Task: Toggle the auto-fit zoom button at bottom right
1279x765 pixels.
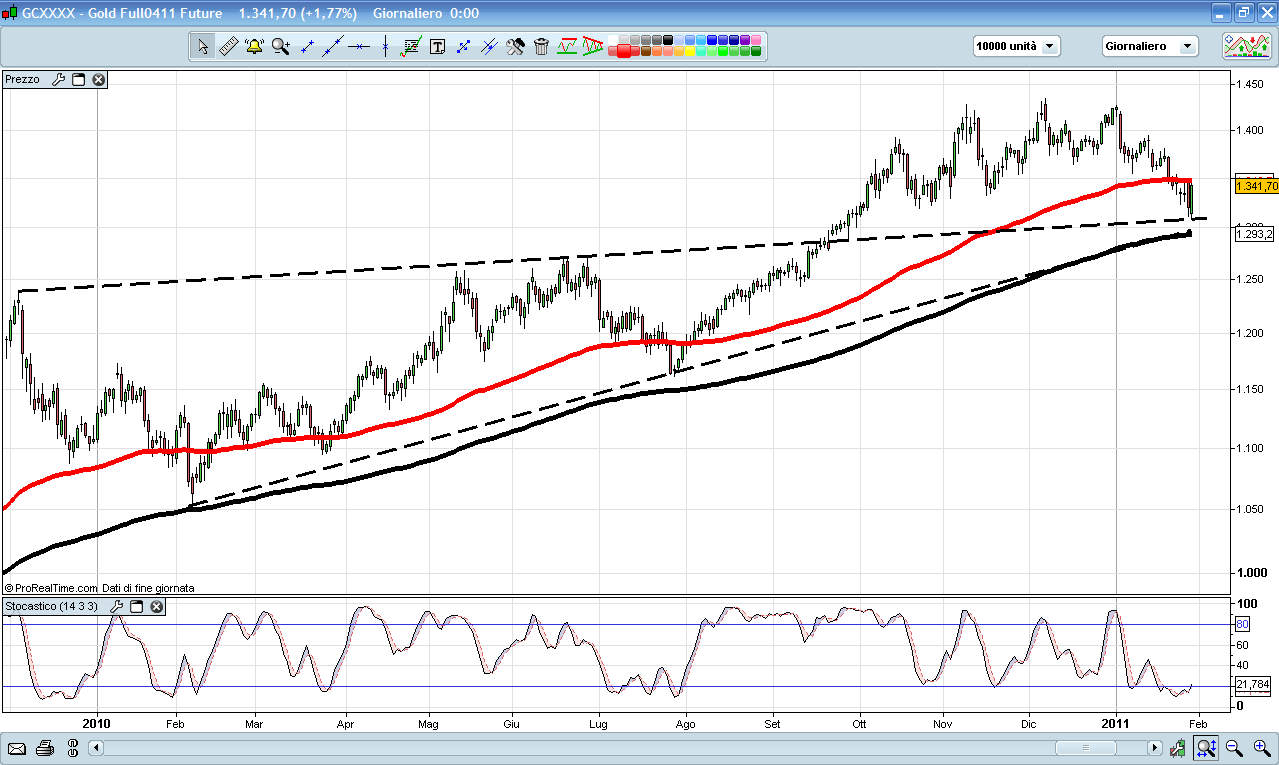Action: [1206, 747]
